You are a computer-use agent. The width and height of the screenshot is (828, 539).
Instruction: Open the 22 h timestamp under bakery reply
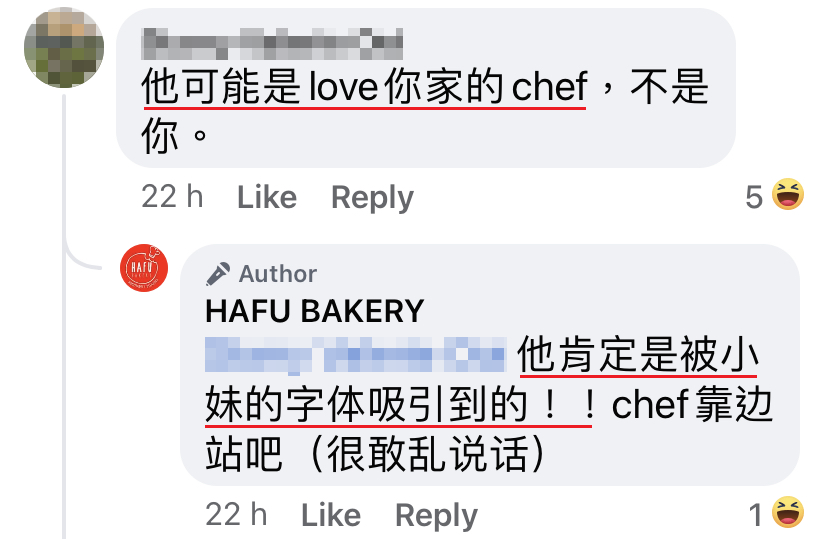coord(236,514)
